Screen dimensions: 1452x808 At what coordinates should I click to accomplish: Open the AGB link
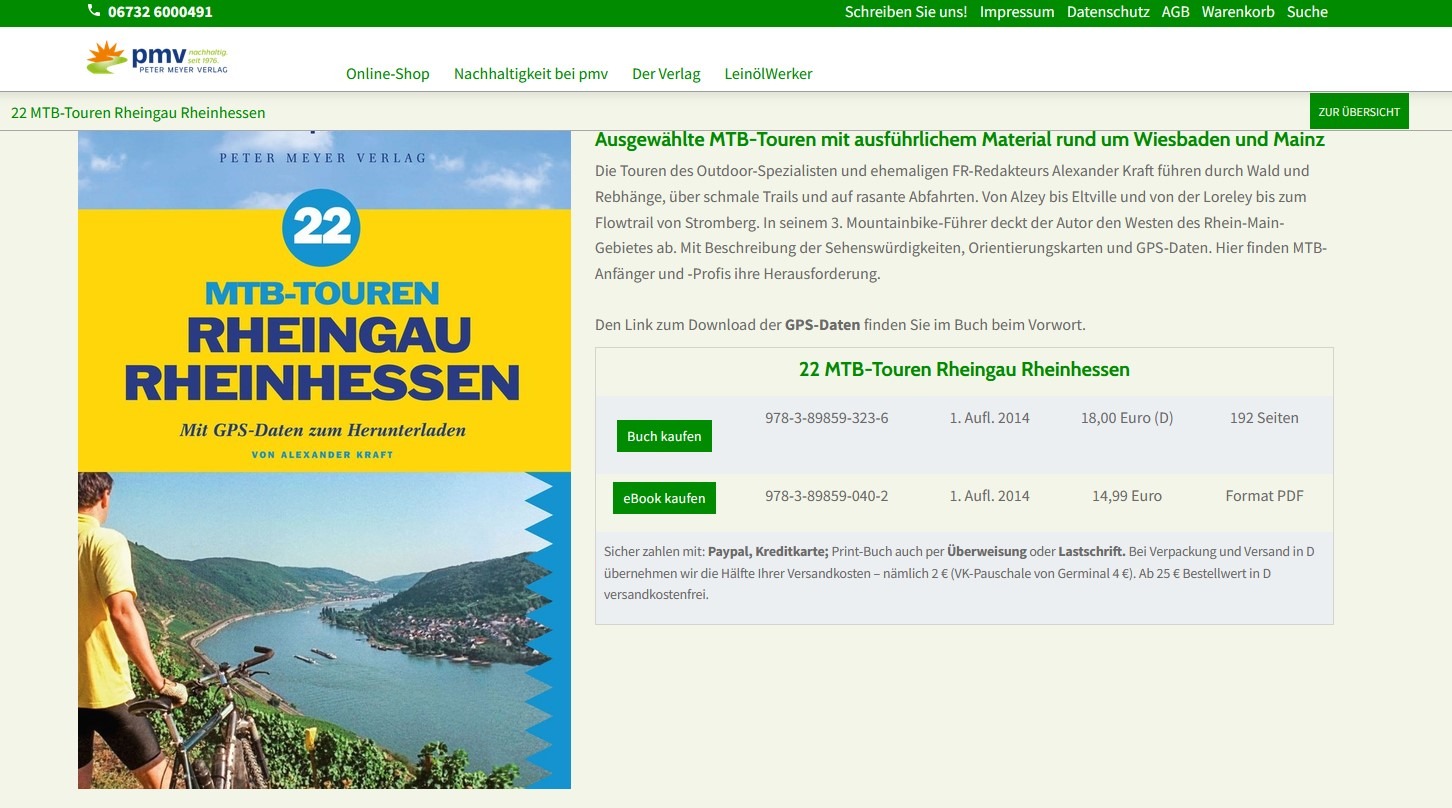coord(1176,12)
